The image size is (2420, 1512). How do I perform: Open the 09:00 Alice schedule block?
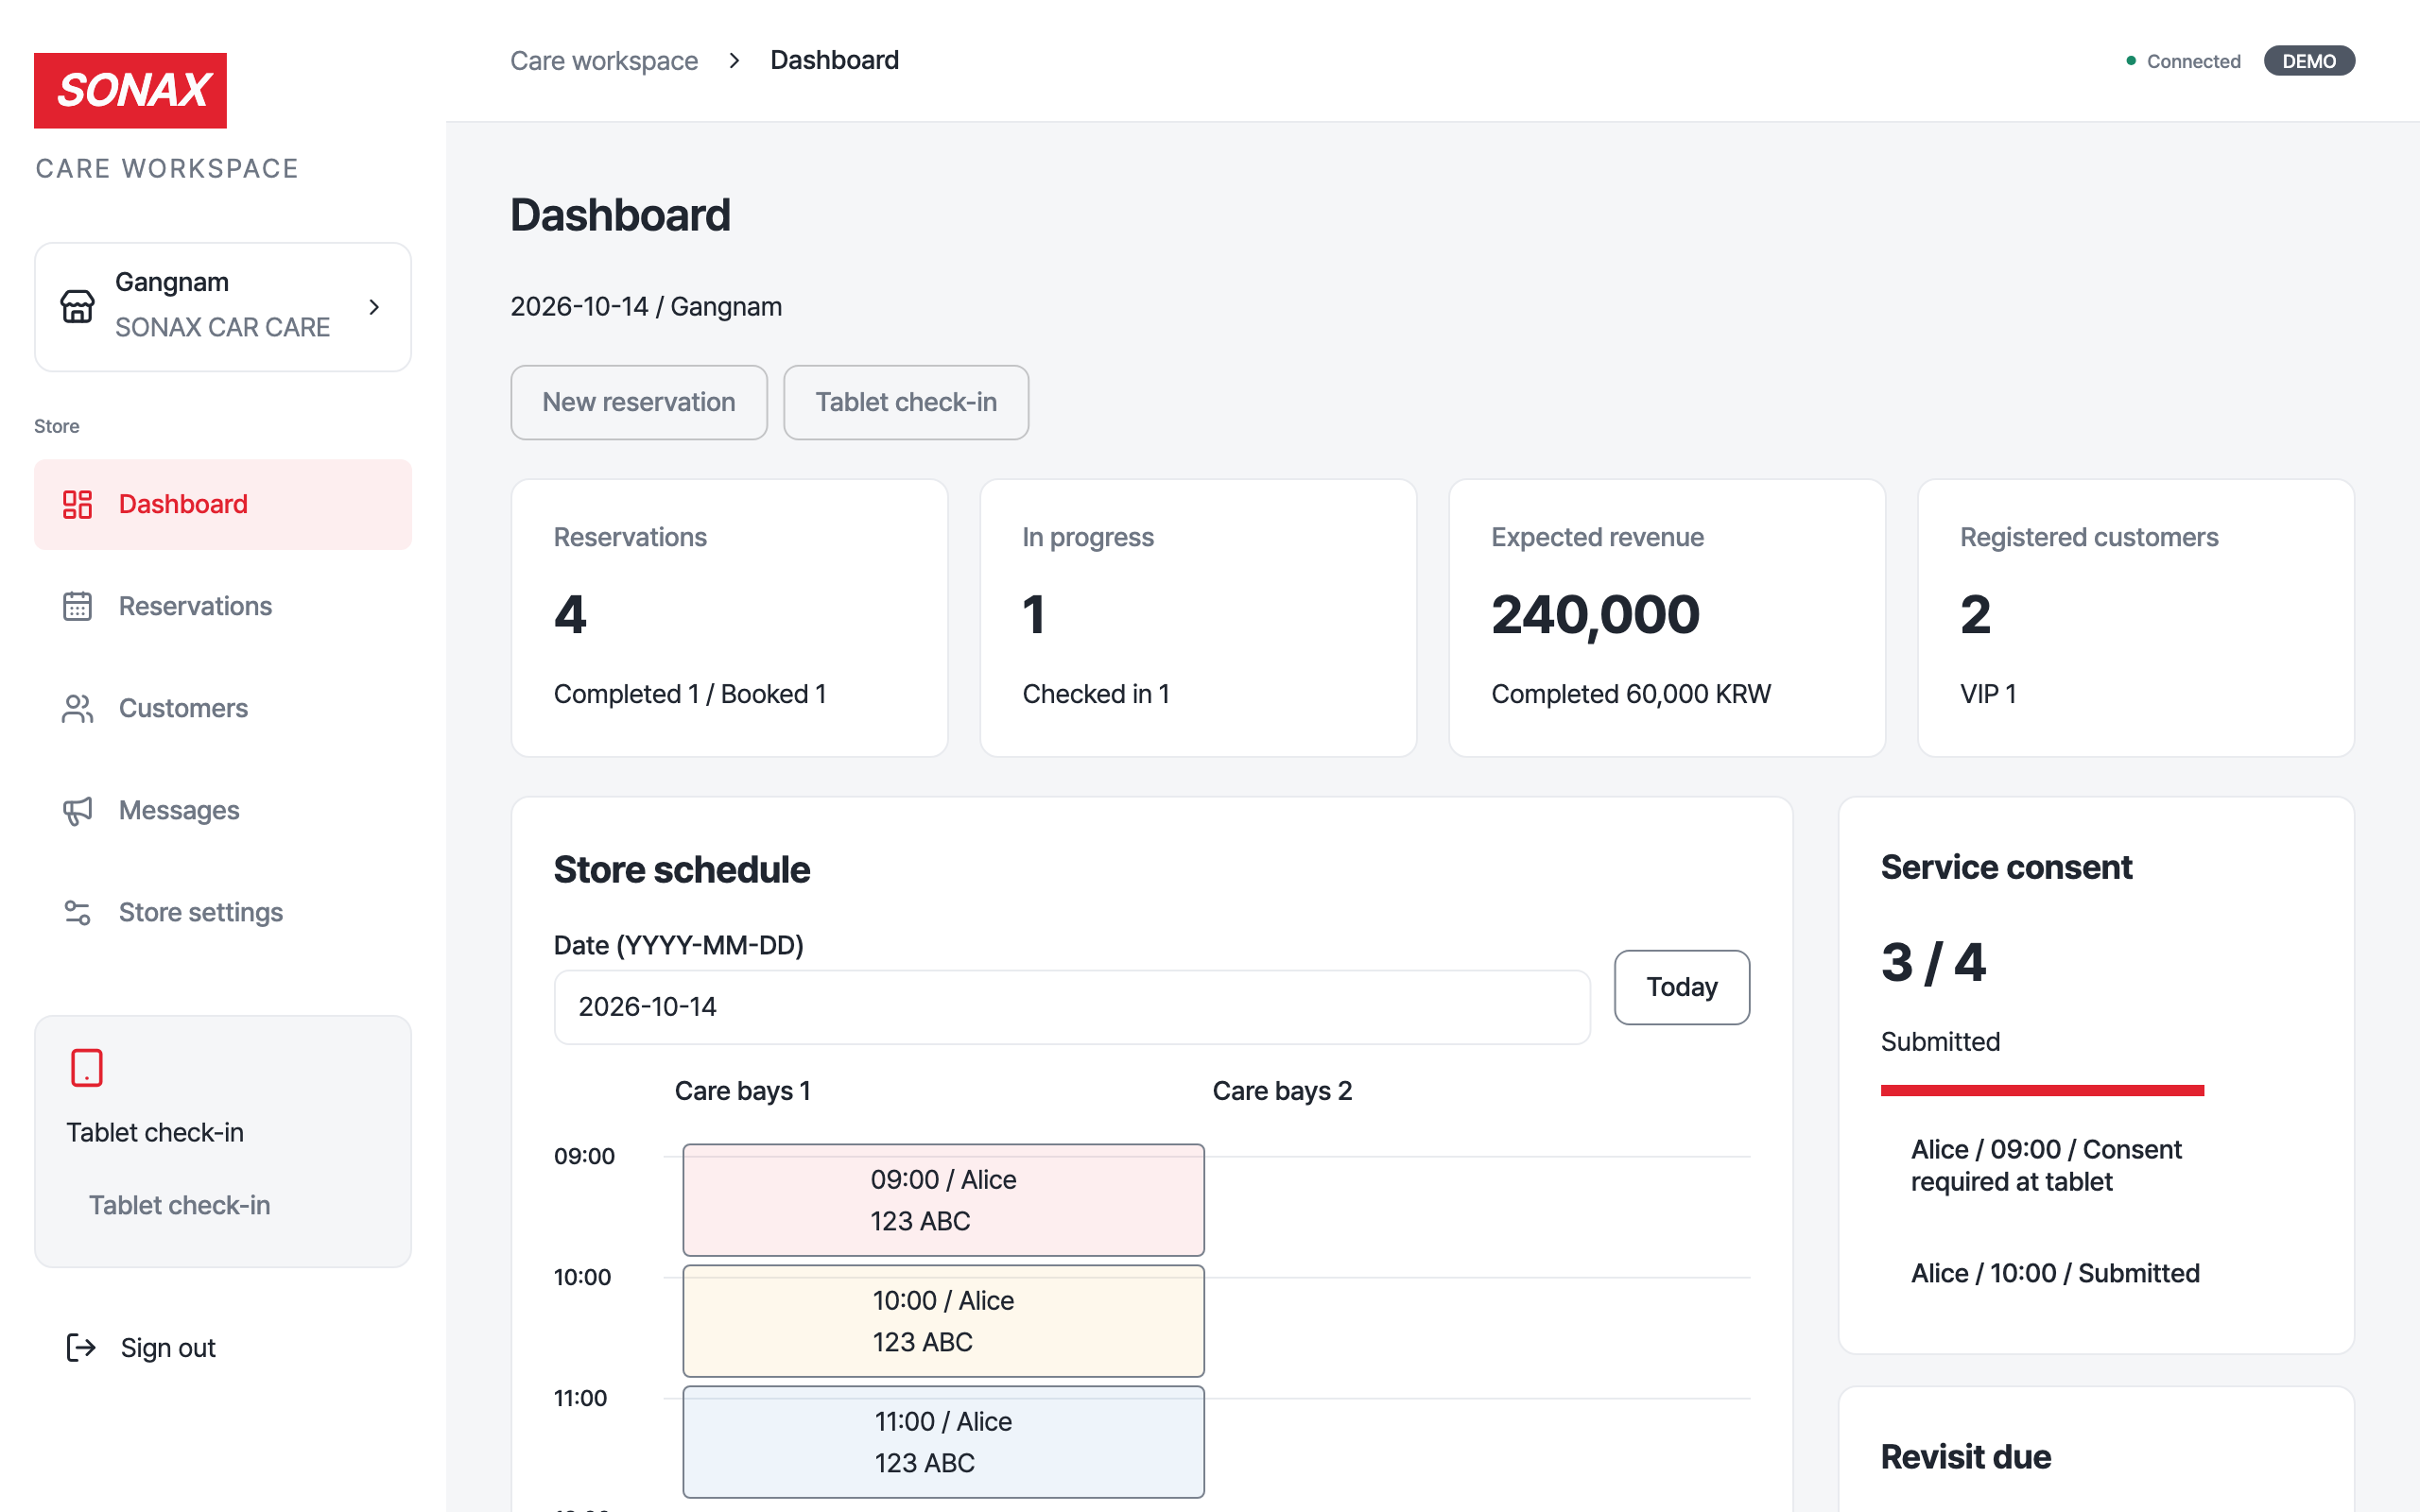(943, 1200)
